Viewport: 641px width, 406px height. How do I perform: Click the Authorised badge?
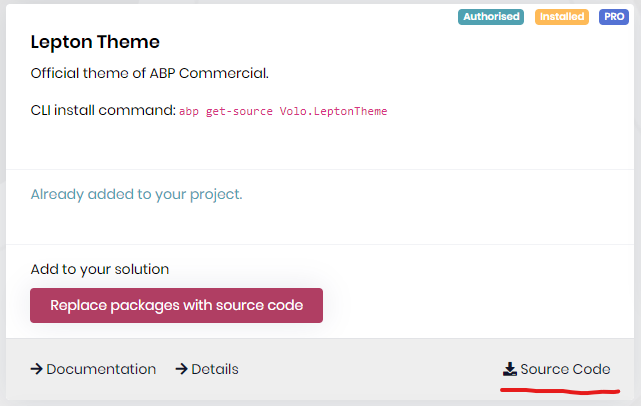coord(491,17)
